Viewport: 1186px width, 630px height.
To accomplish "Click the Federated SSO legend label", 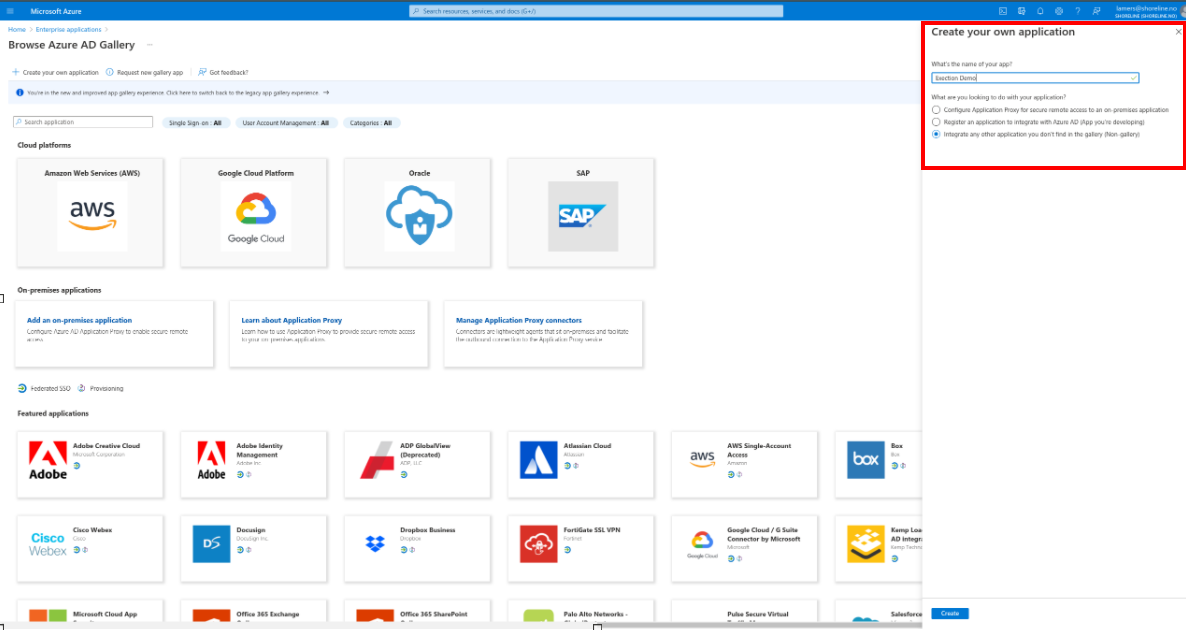I will coord(50,389).
